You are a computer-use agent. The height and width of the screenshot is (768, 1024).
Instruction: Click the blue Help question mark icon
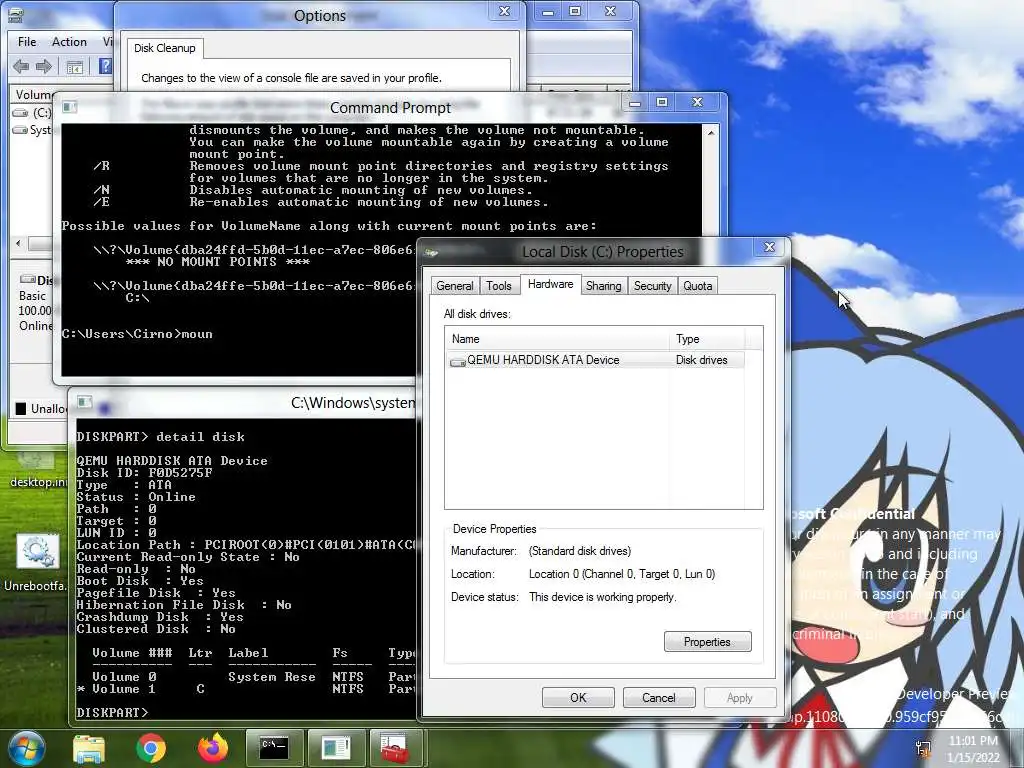tap(104, 66)
